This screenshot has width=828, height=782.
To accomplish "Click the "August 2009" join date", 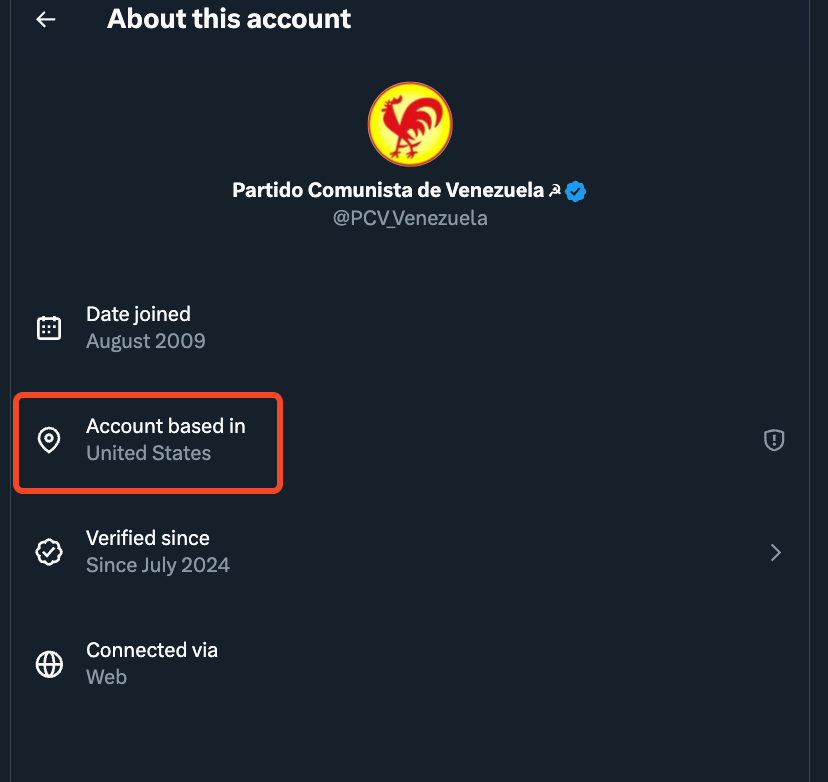I will click(146, 341).
